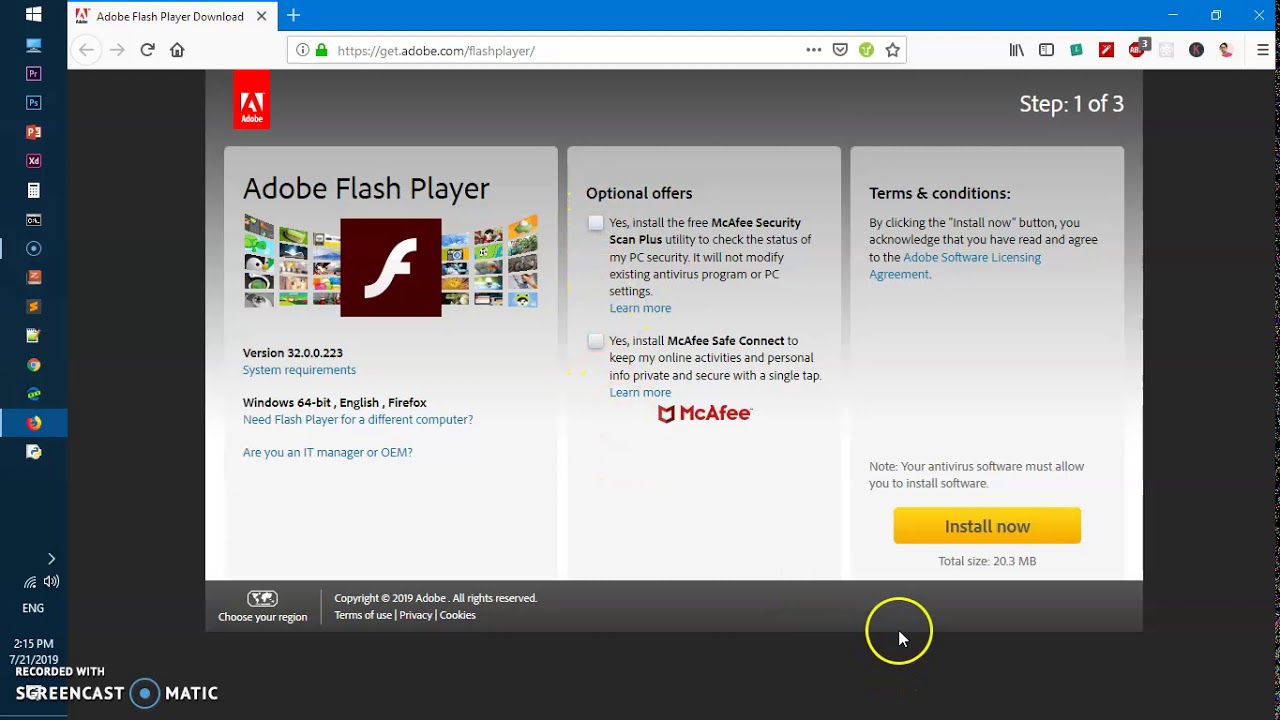Save page to Pocket icon
Image resolution: width=1280 pixels, height=720 pixels.
click(x=840, y=50)
